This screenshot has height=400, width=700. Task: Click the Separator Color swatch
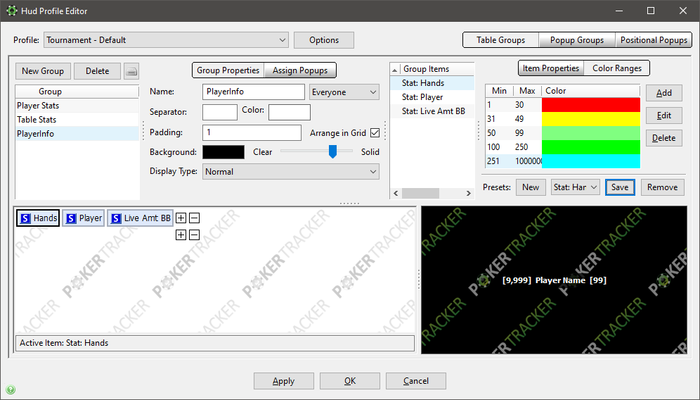pos(289,112)
